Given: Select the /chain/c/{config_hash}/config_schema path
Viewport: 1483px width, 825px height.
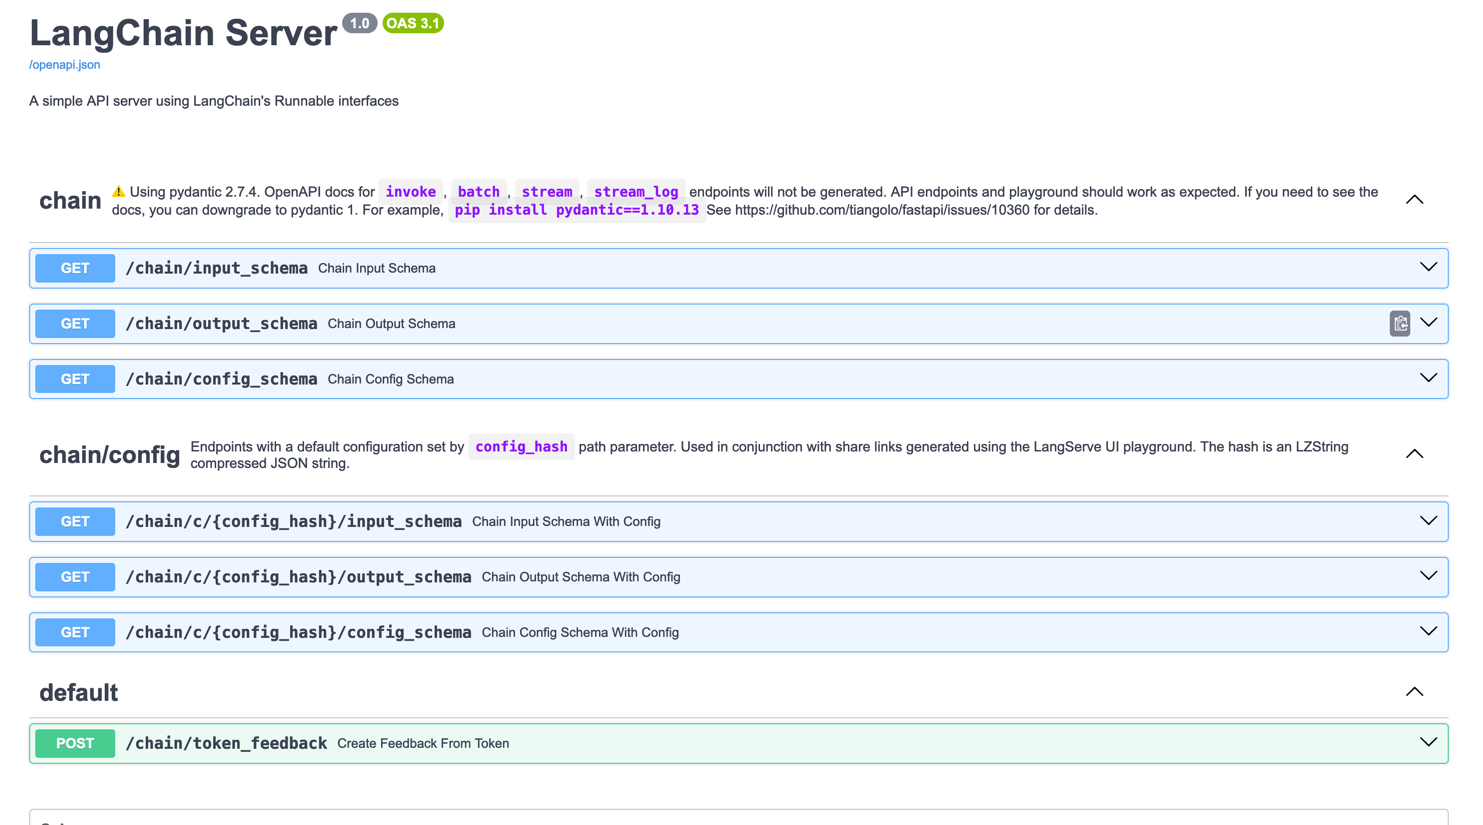Looking at the screenshot, I should (x=298, y=632).
